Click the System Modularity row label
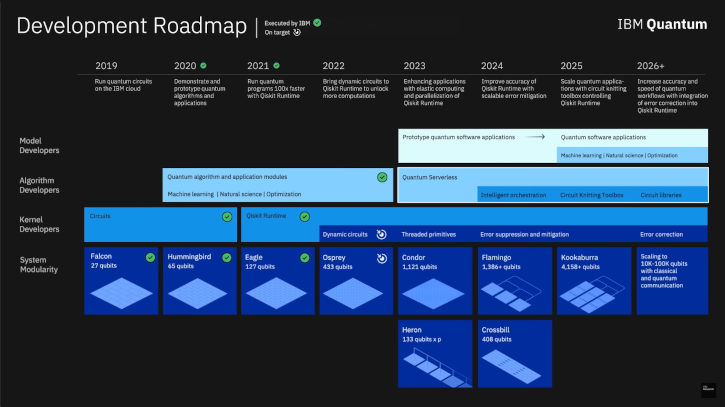The height and width of the screenshot is (407, 725). (39, 265)
